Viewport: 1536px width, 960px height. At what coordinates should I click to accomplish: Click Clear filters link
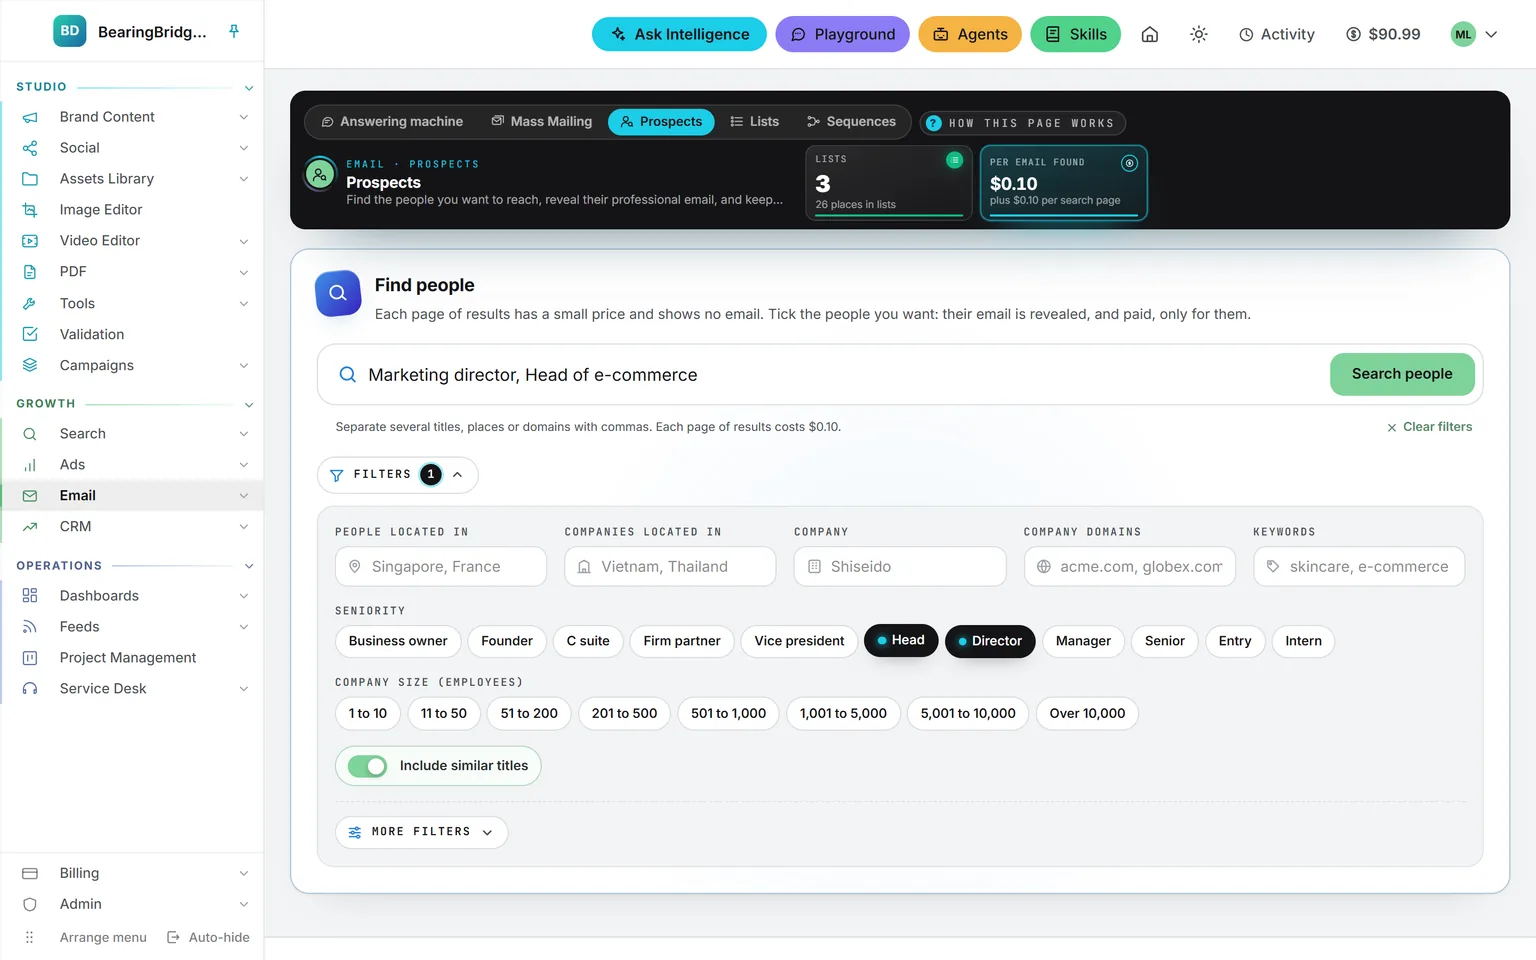coord(1429,427)
